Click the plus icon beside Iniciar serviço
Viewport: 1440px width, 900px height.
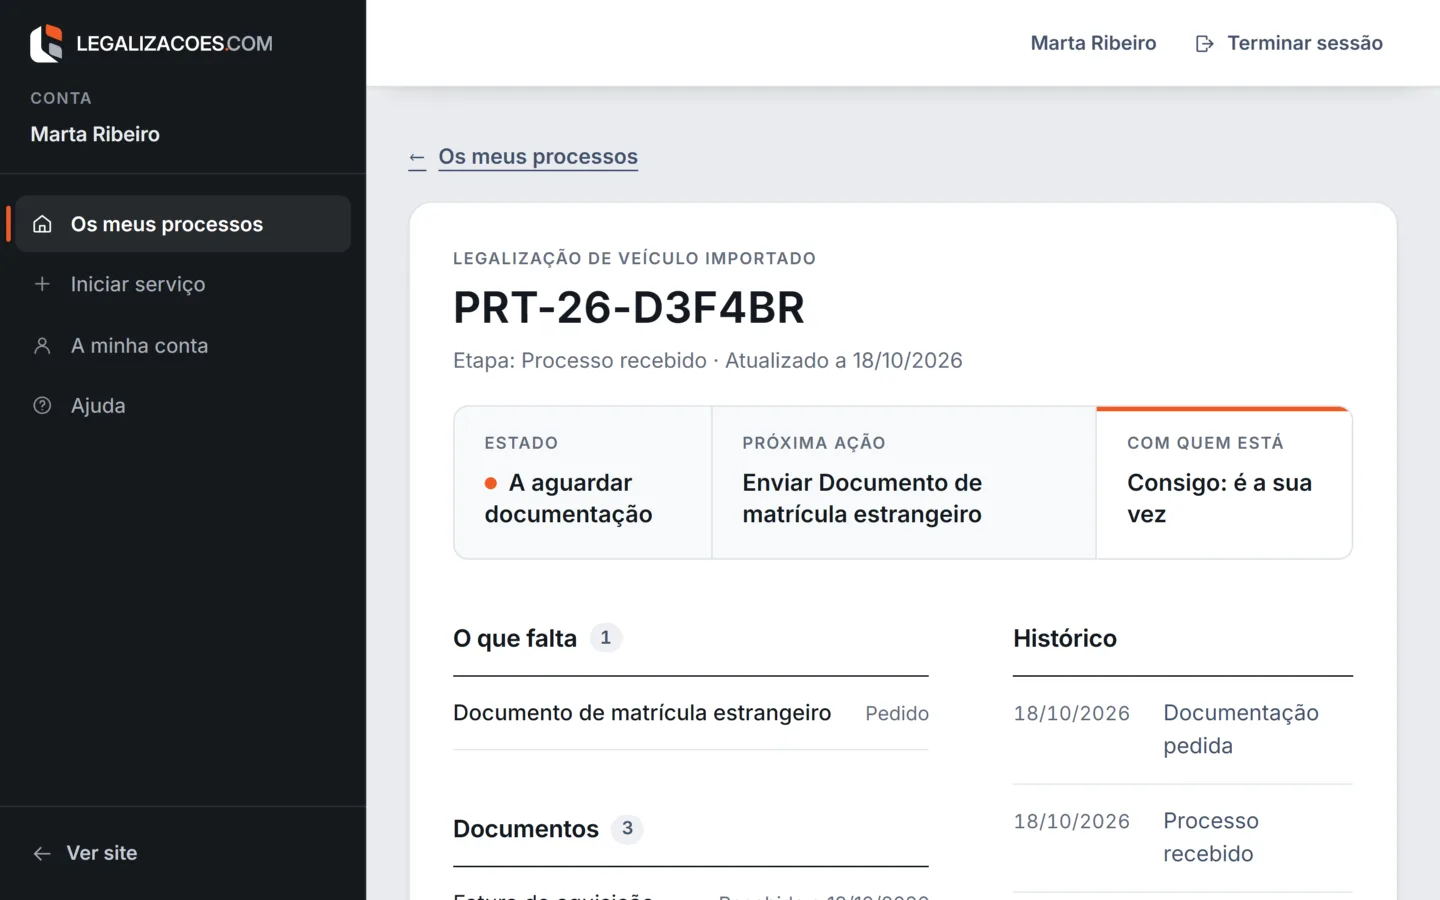(42, 284)
